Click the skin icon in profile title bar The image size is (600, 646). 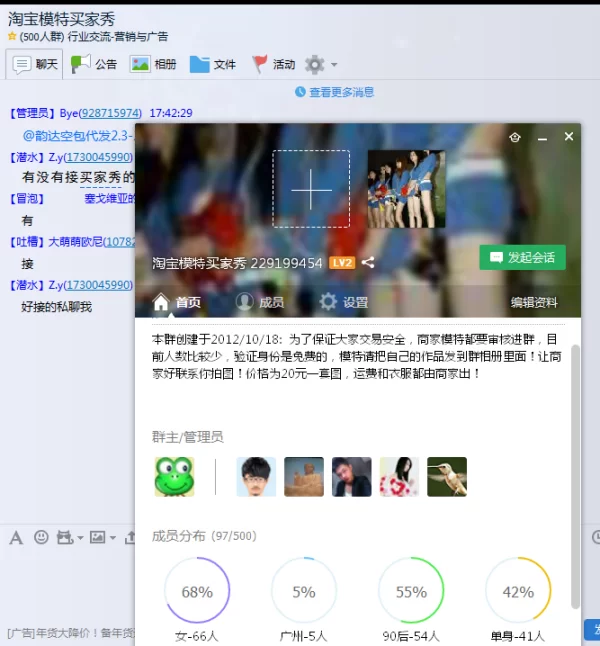pyautogui.click(x=515, y=137)
